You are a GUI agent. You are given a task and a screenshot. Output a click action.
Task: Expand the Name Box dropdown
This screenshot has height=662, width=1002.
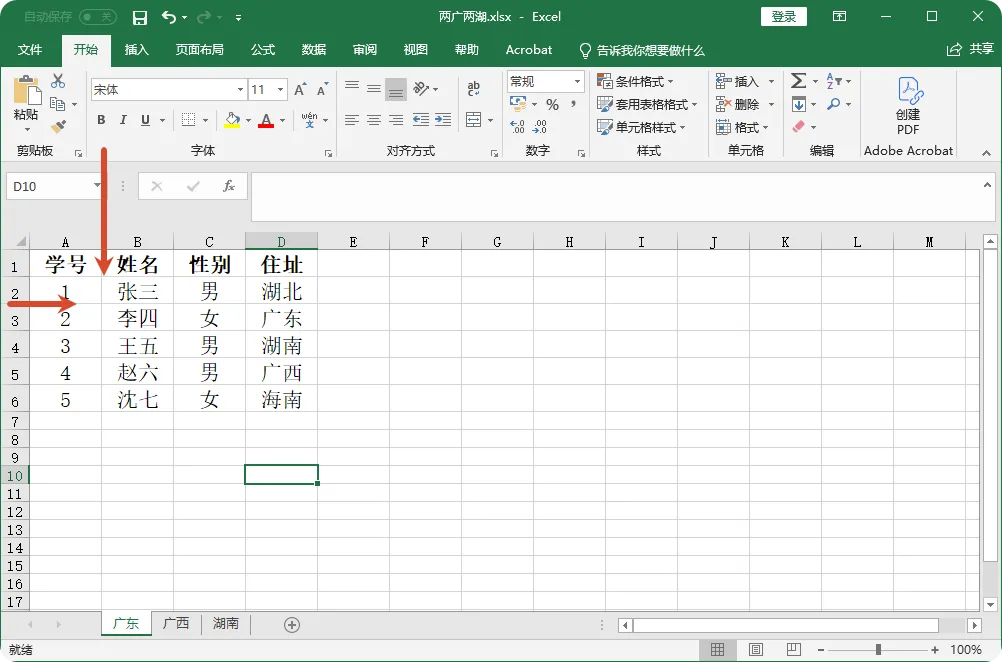(97, 186)
